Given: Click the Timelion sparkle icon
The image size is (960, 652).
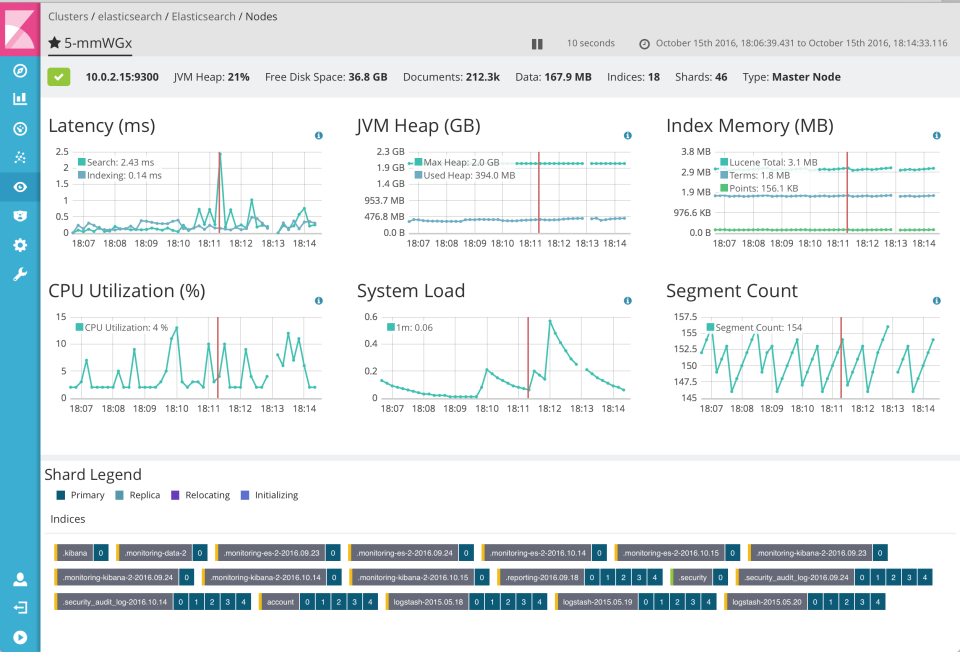Looking at the screenshot, I should point(20,157).
